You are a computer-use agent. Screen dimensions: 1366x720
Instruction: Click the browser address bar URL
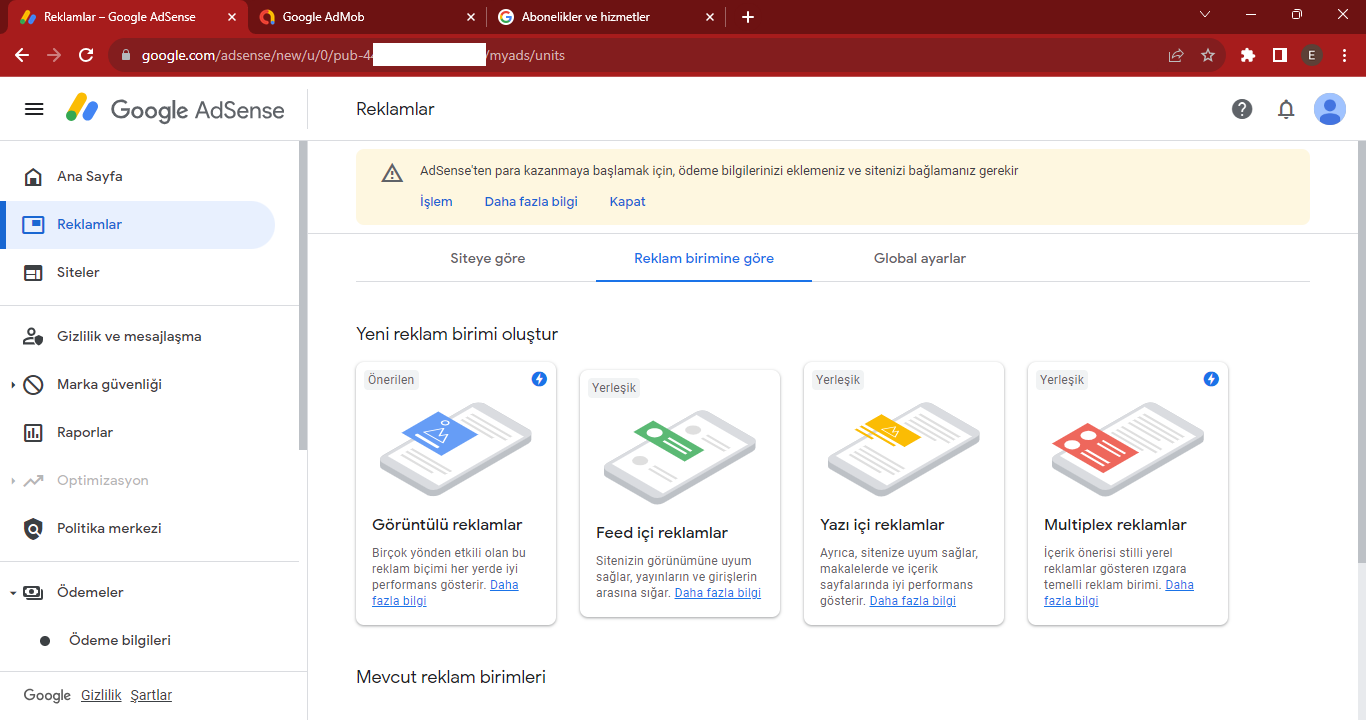(x=640, y=56)
